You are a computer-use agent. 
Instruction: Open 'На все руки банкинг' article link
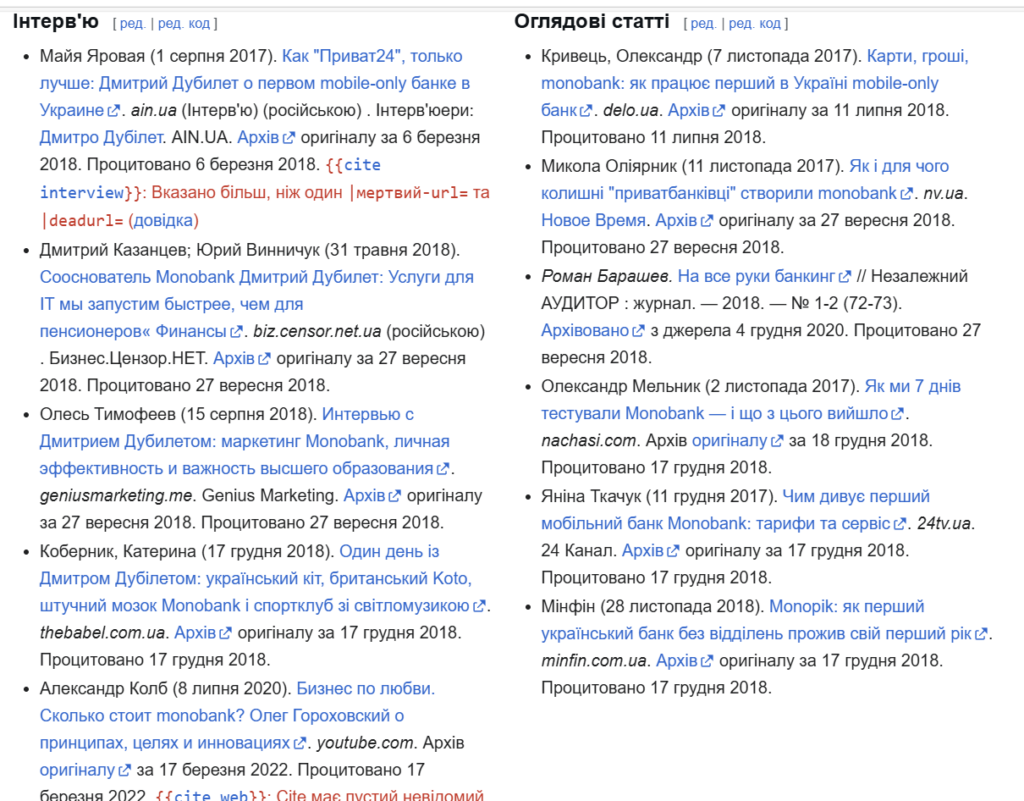(764, 276)
